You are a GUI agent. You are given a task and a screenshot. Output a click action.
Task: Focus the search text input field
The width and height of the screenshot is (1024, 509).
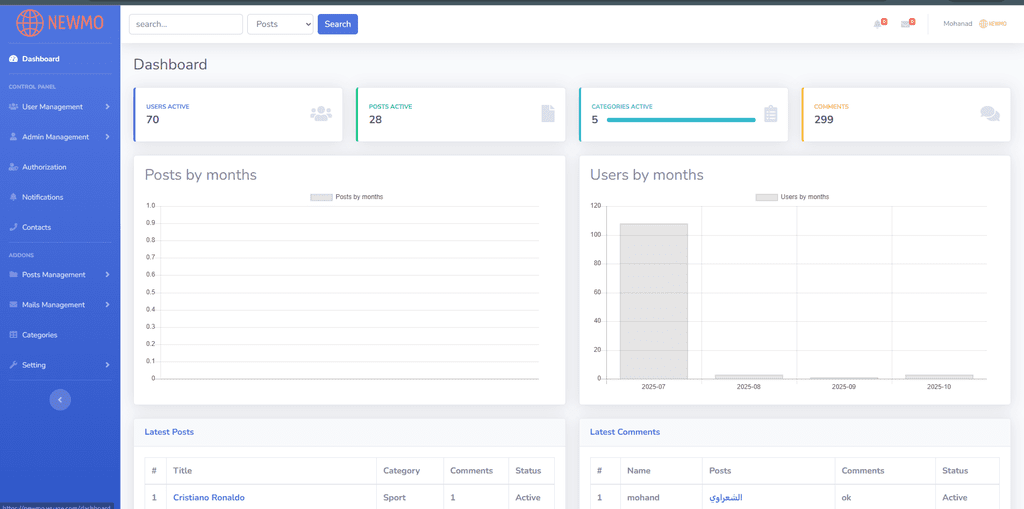pyautogui.click(x=186, y=24)
